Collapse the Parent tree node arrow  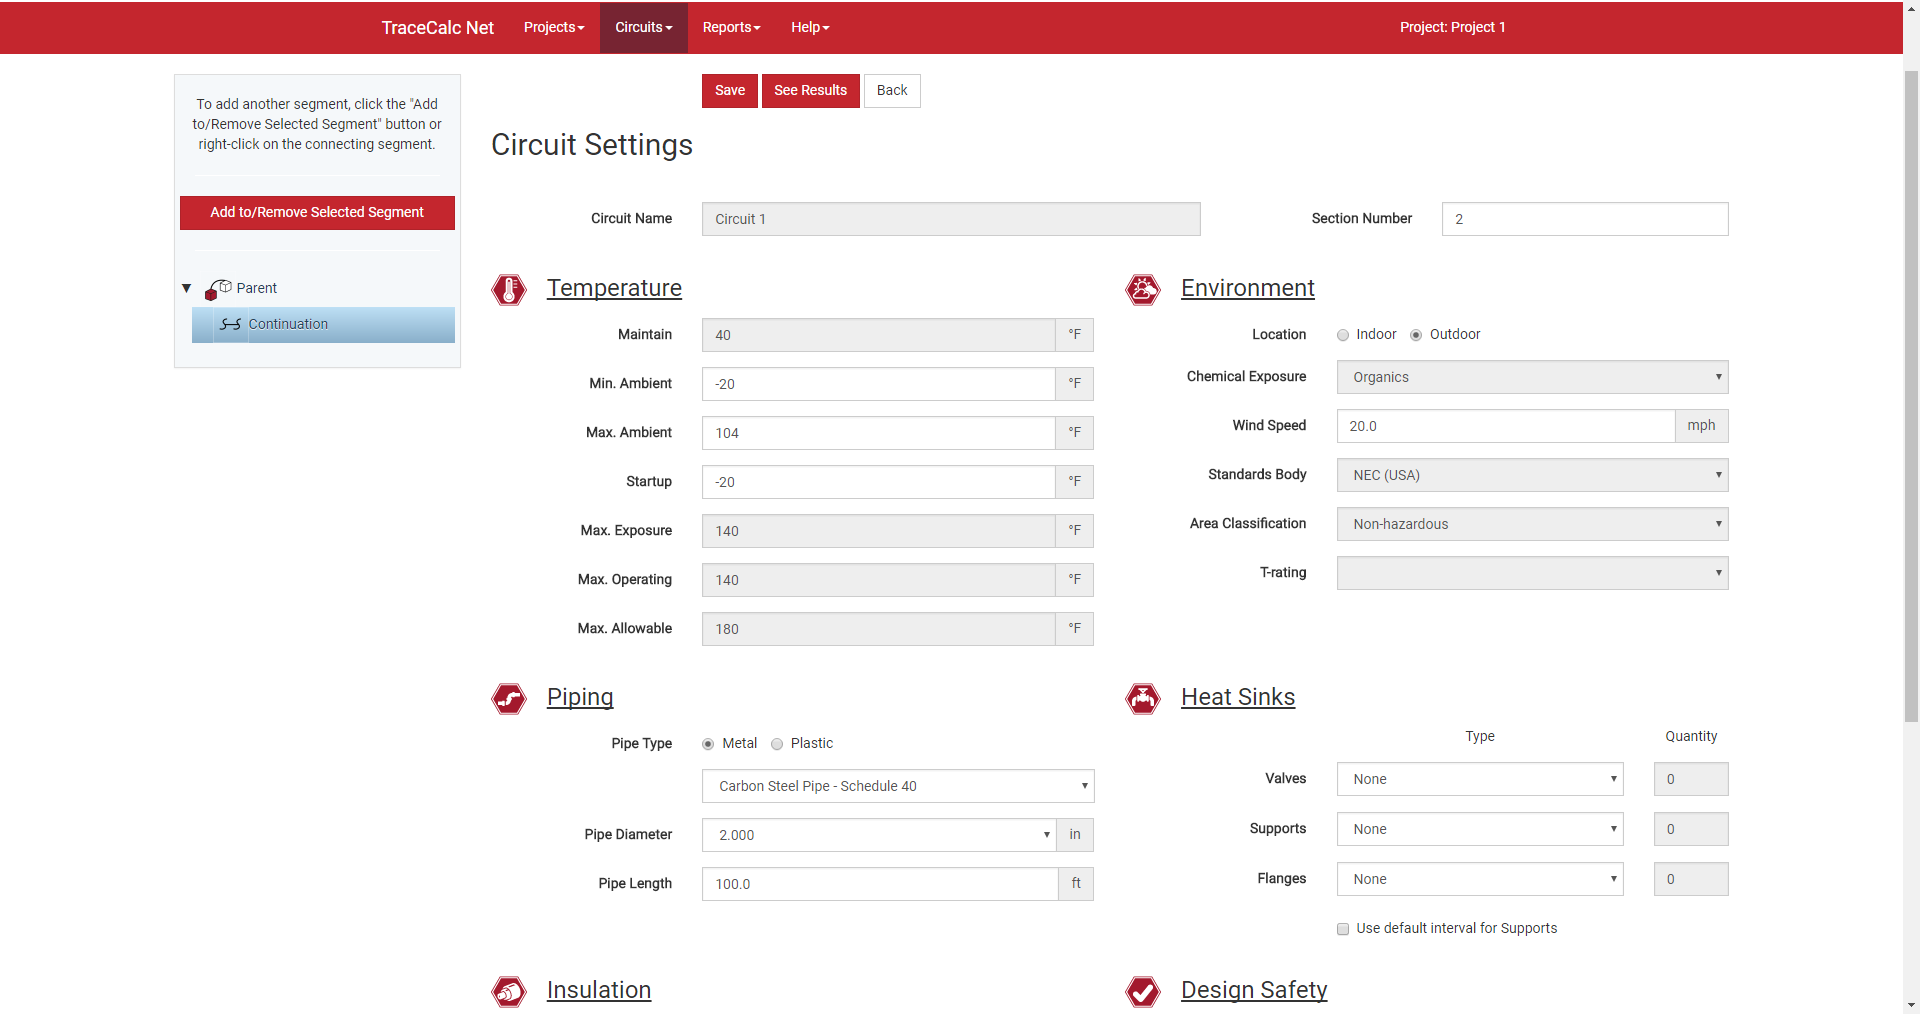(186, 289)
